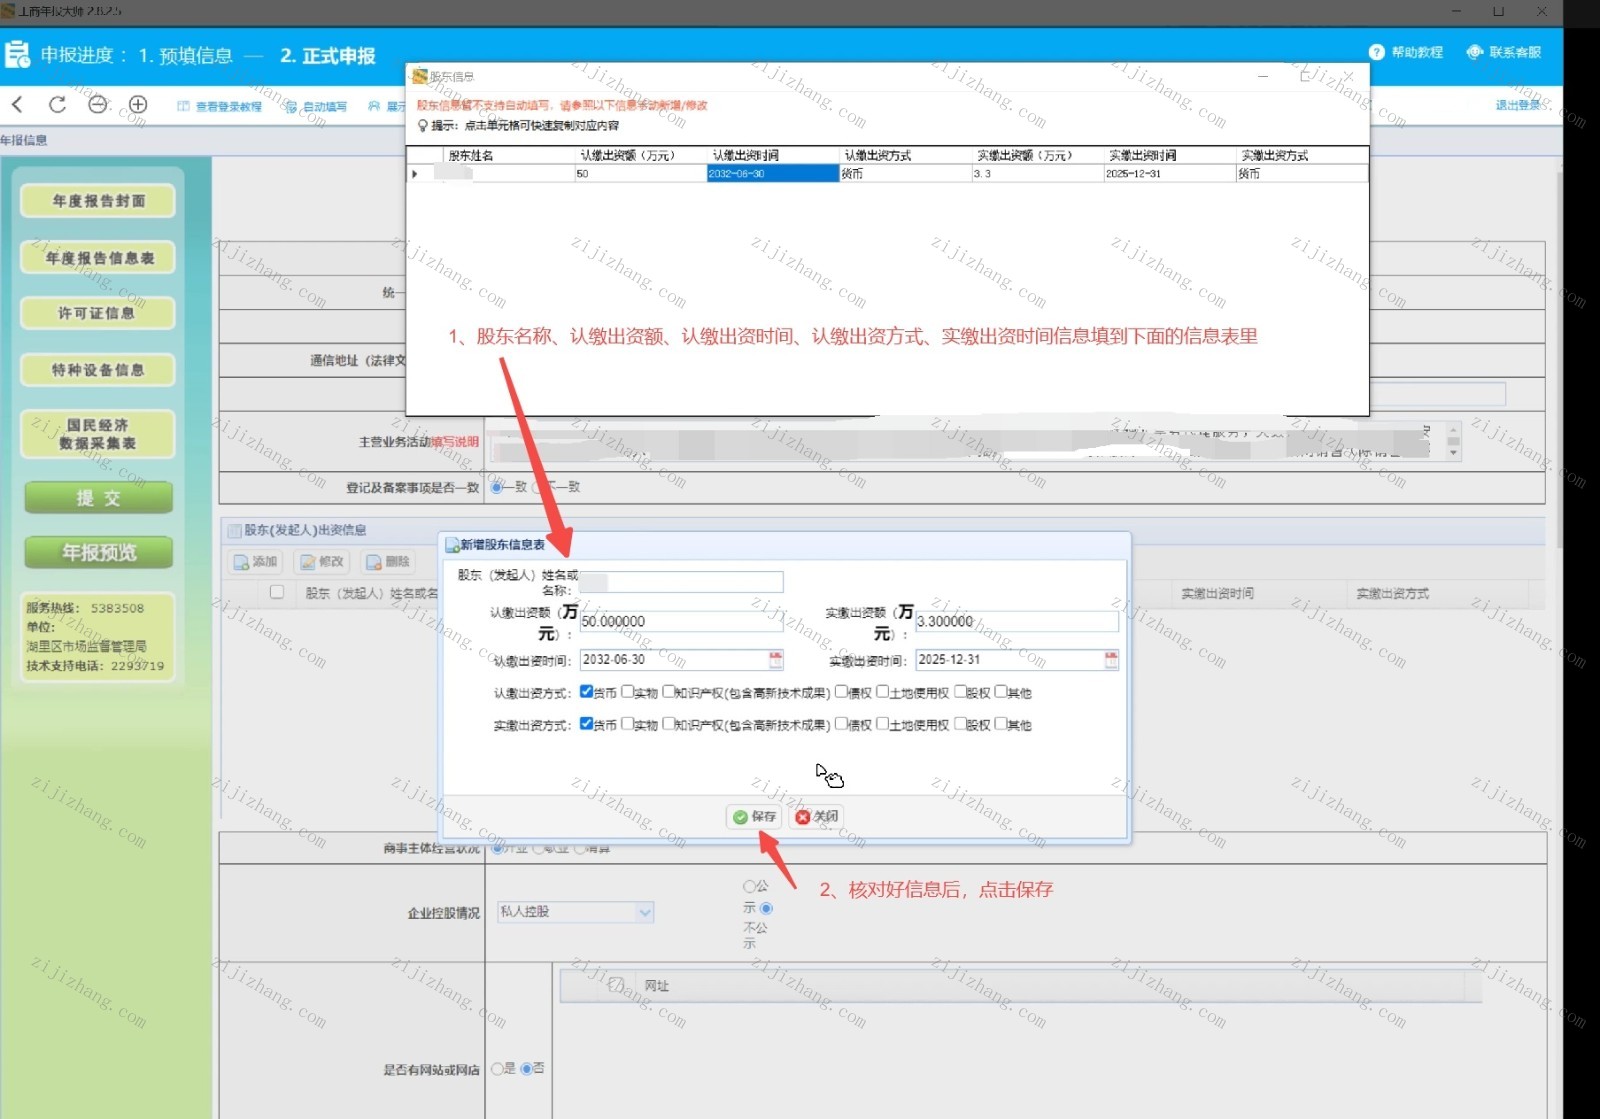Go back using the left arrow icon
1600x1119 pixels.
(17, 104)
